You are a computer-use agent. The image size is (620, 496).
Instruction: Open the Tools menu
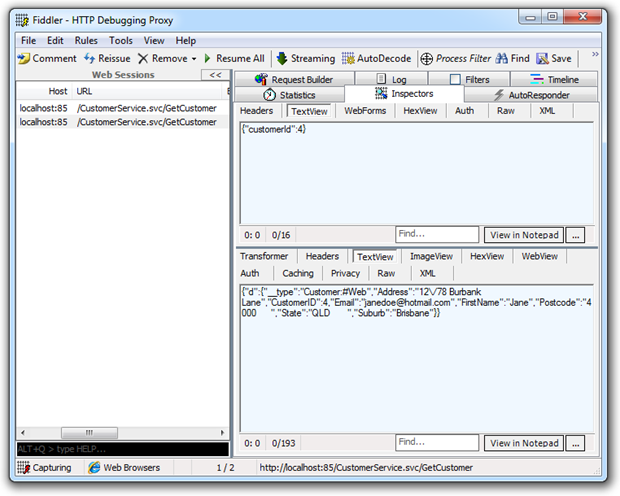point(121,40)
